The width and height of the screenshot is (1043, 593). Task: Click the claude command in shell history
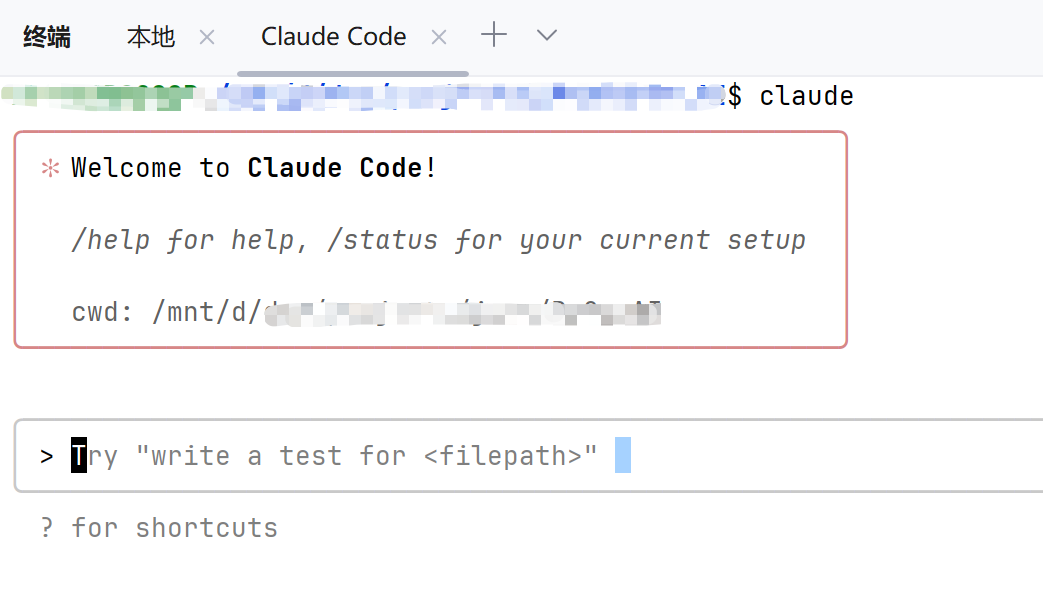pyautogui.click(x=806, y=95)
